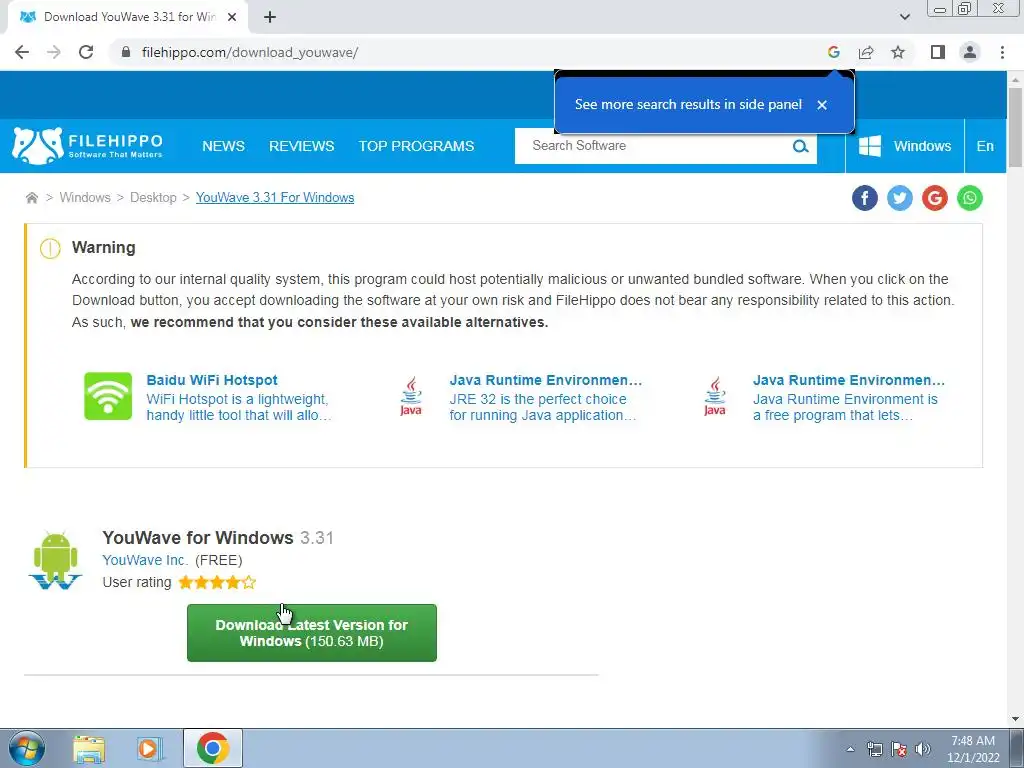Open the Windows platform selector
This screenshot has width=1024, height=768.
tap(904, 146)
